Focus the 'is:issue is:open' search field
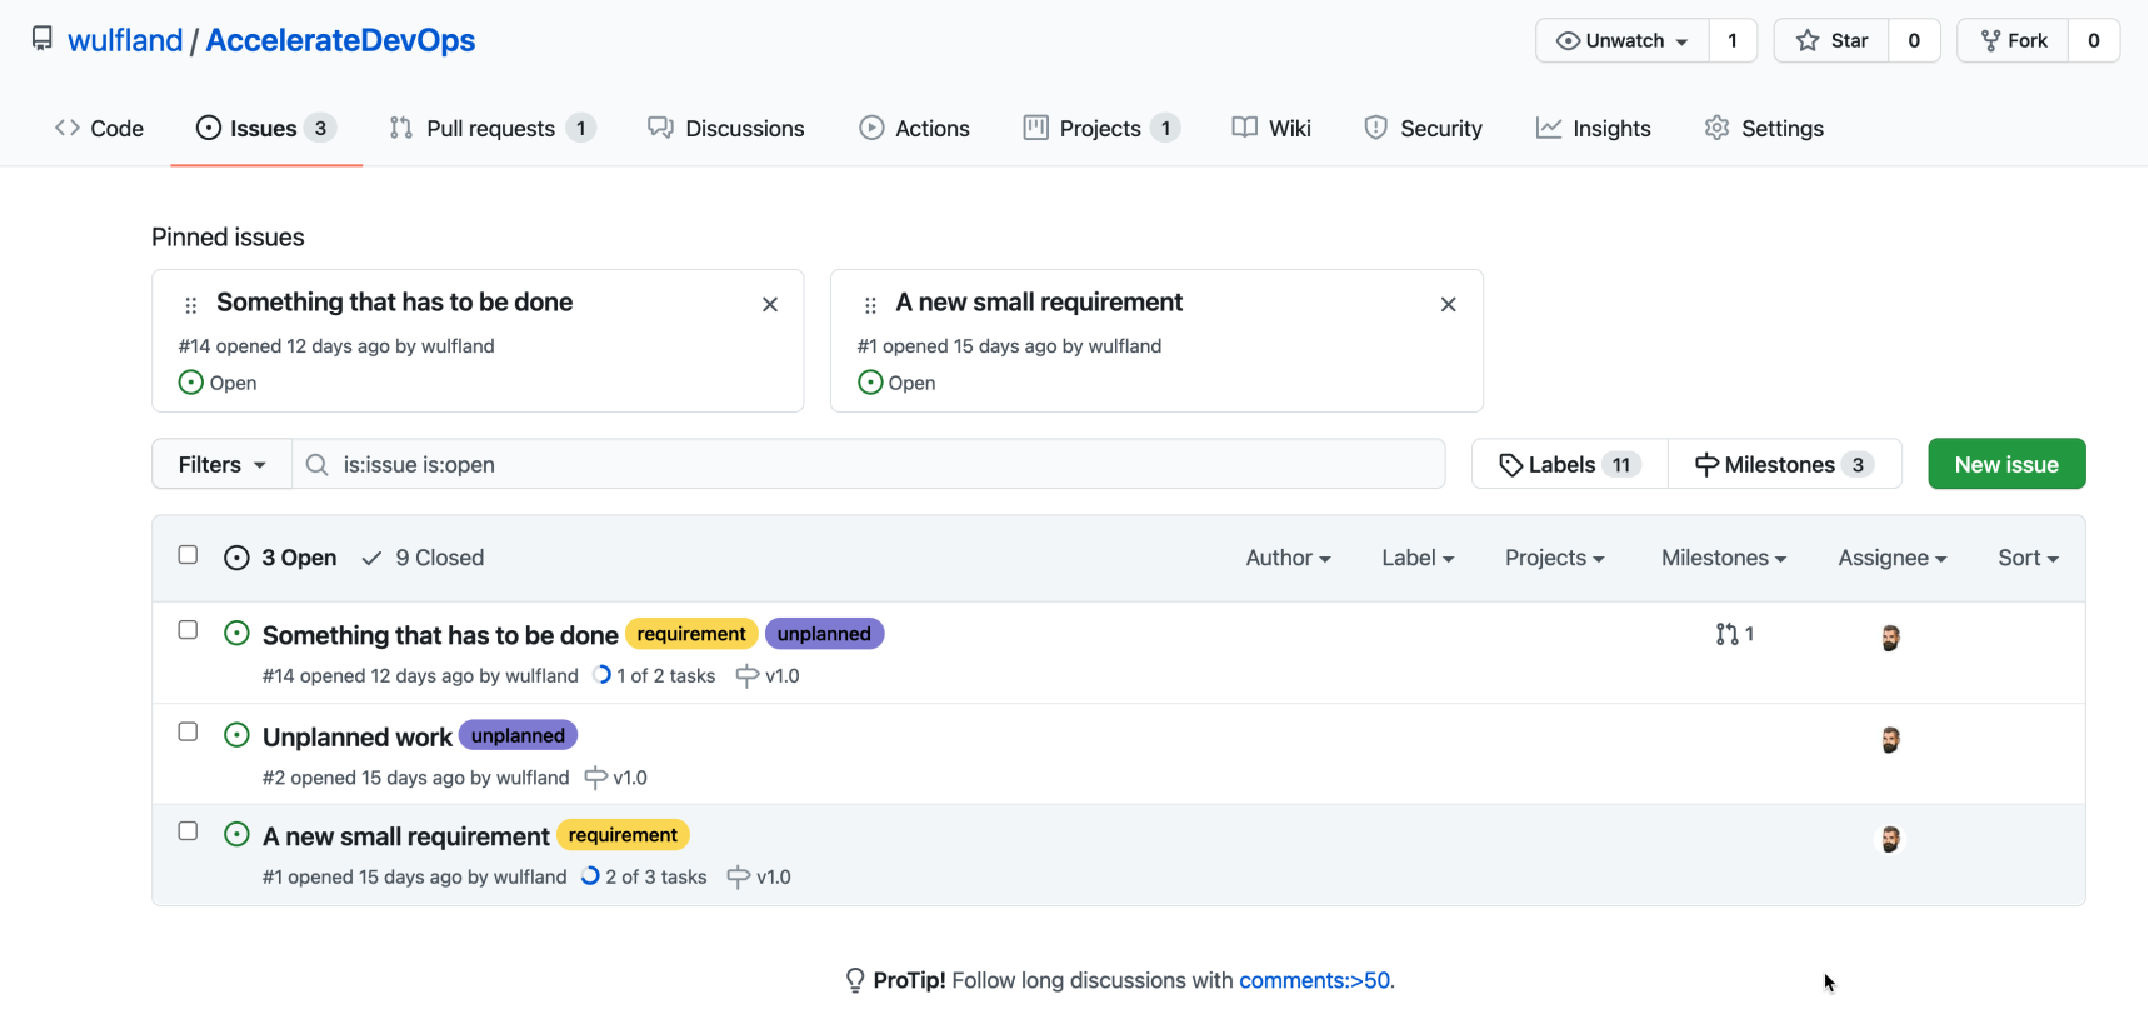The image size is (2148, 1036). (x=868, y=464)
